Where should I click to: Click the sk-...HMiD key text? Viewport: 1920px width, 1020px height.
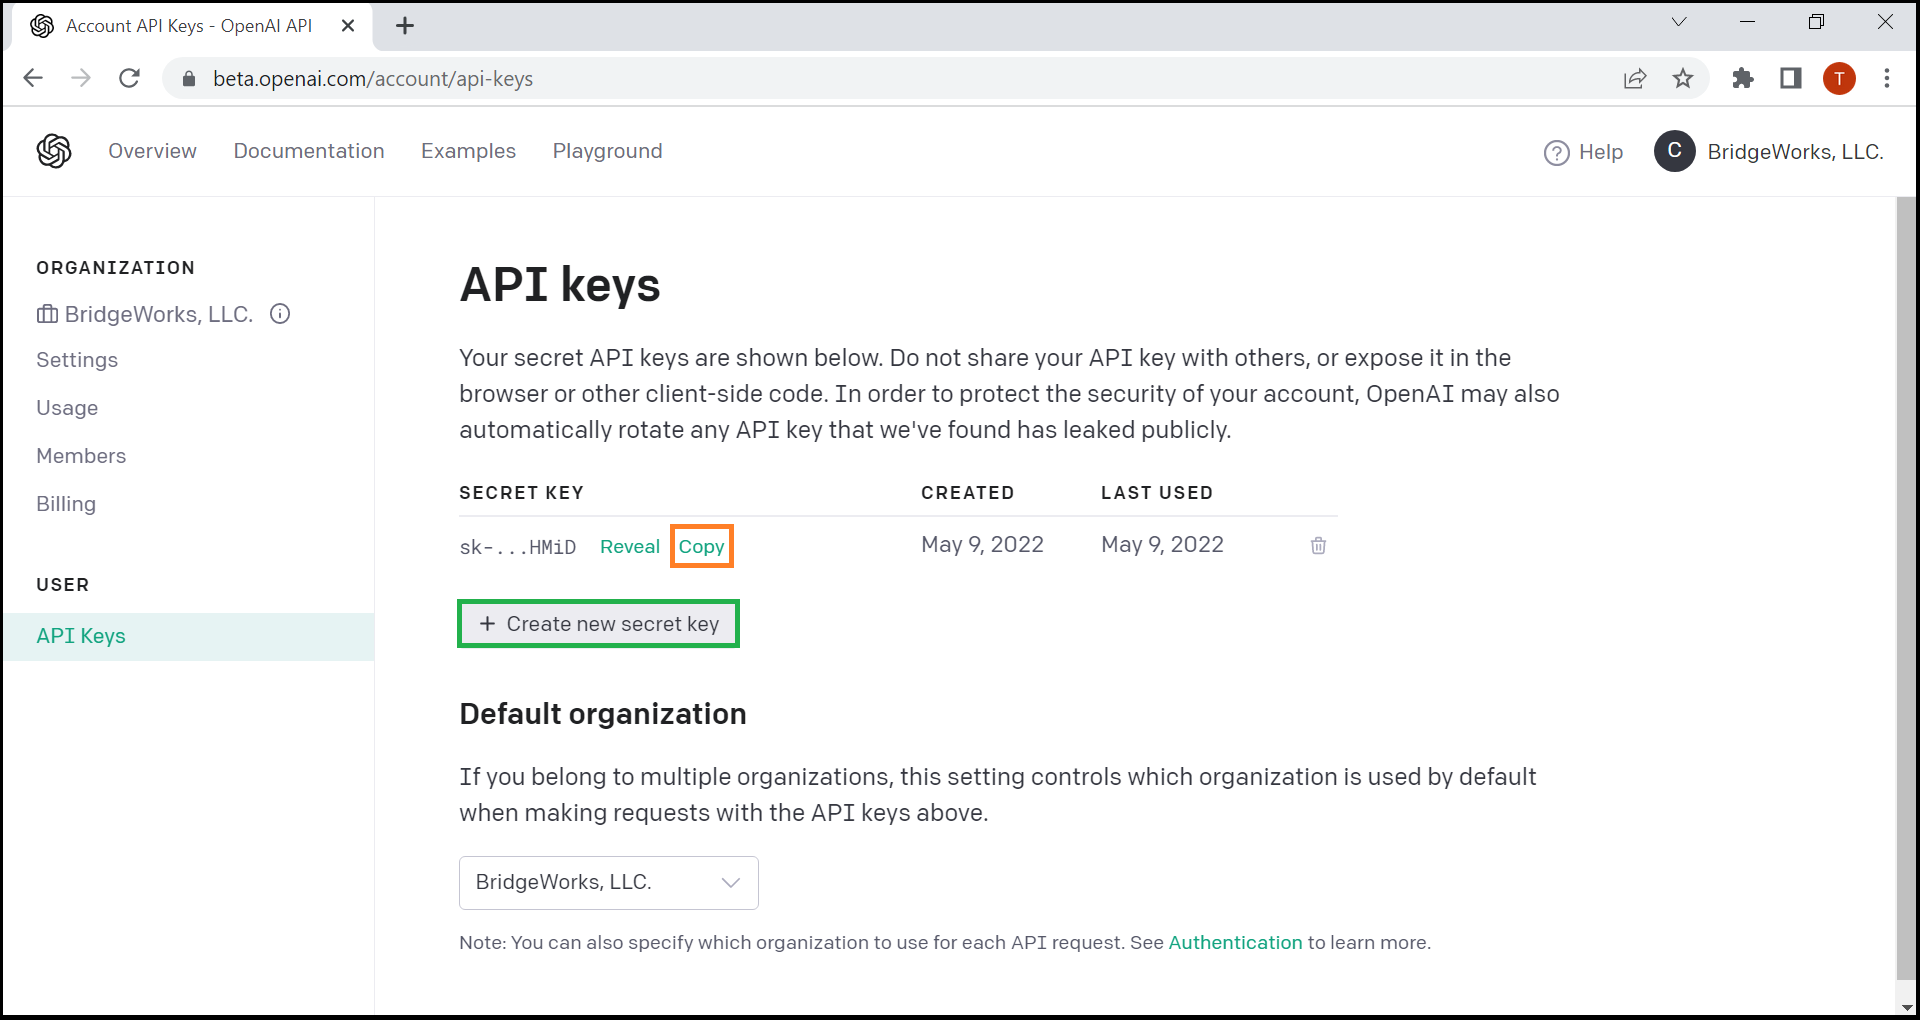[x=517, y=547]
